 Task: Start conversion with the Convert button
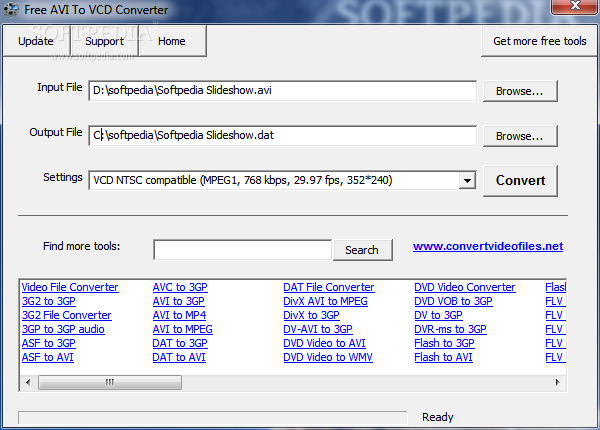pos(520,181)
